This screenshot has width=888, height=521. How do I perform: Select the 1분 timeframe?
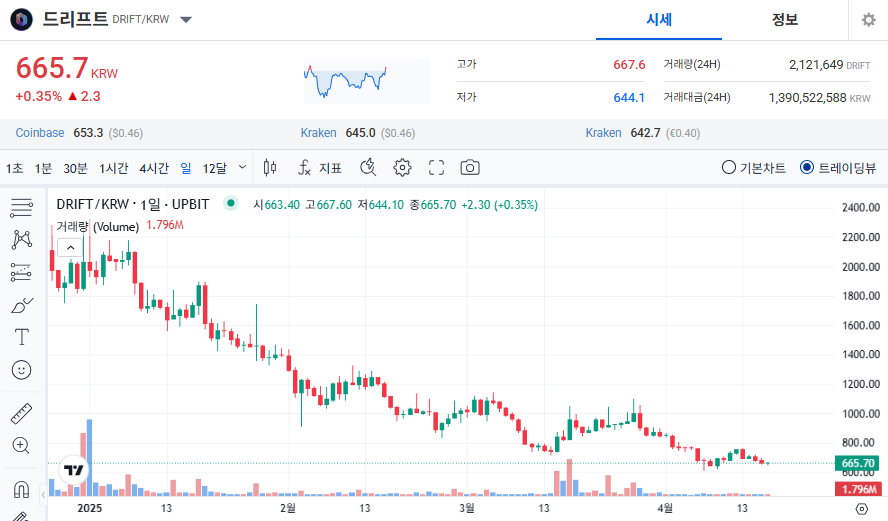point(43,168)
